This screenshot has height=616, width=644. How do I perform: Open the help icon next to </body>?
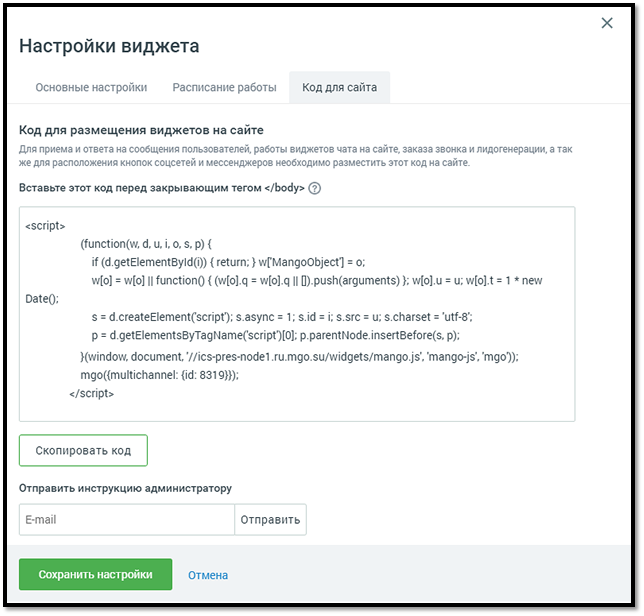click(315, 188)
